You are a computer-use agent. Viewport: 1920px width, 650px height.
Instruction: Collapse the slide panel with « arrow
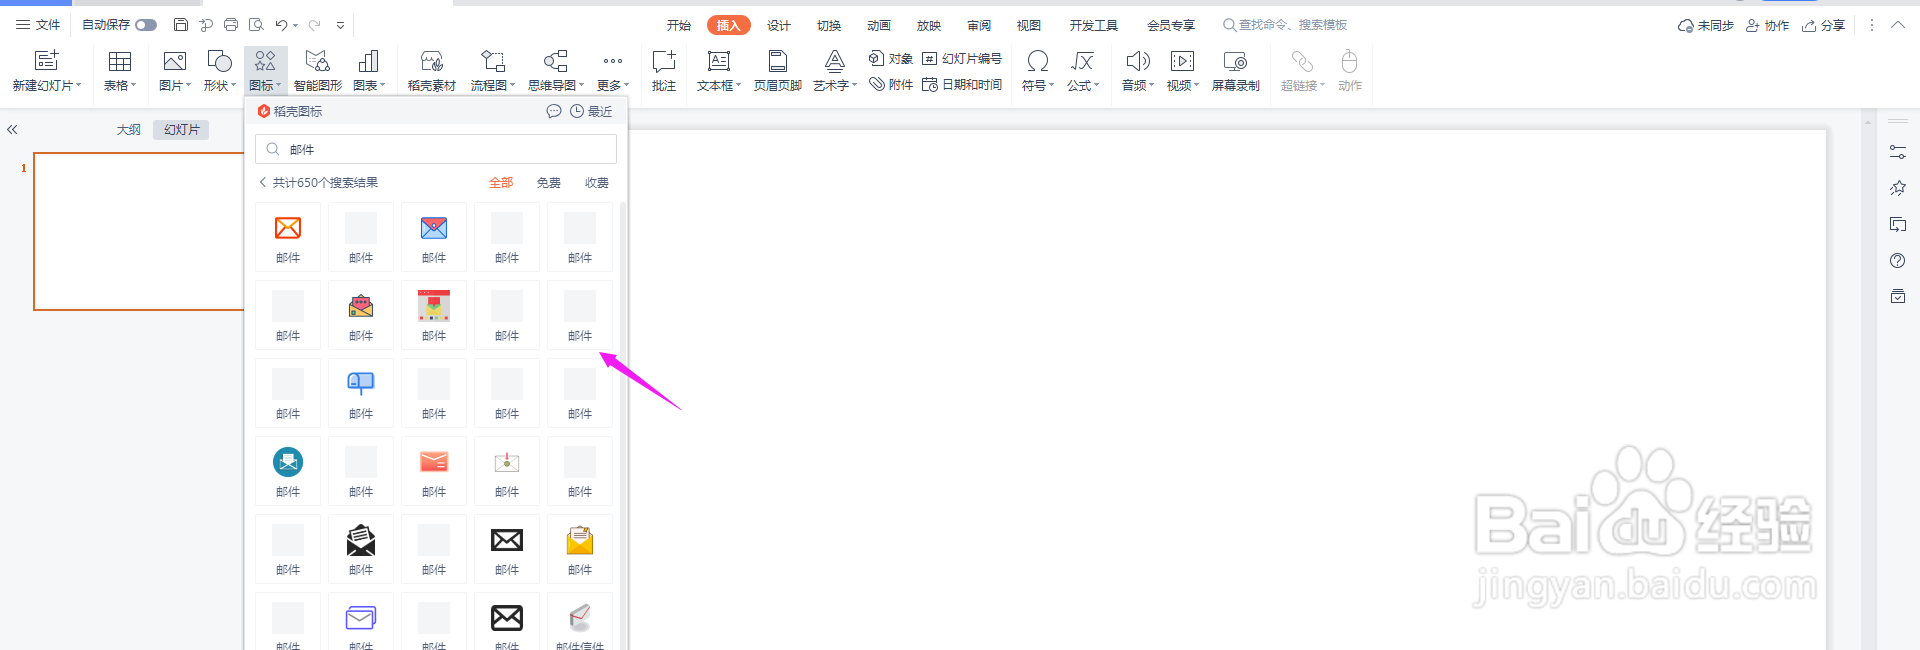[x=13, y=130]
